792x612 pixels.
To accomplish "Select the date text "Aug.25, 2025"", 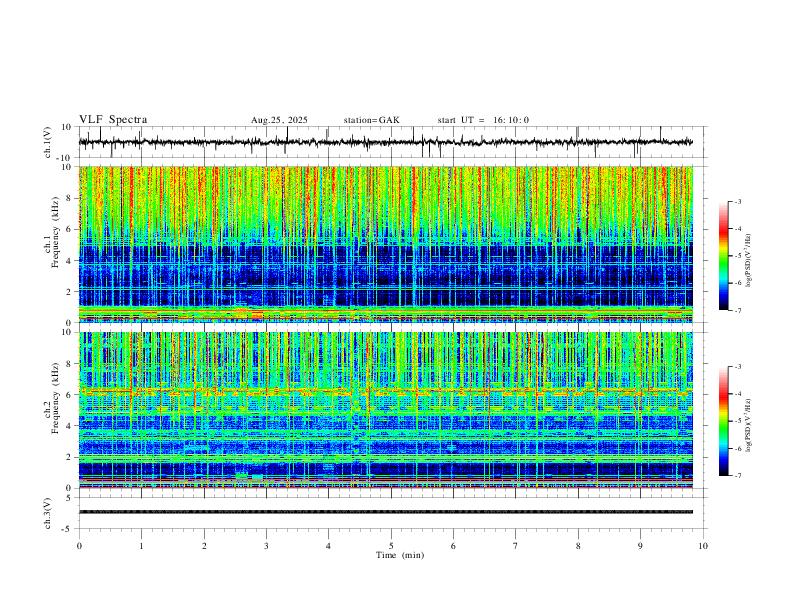I will [279, 120].
